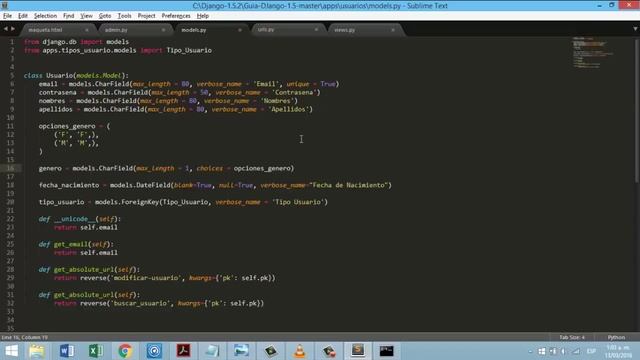Open the system clock and date
This screenshot has height=360, width=640.
[618, 351]
